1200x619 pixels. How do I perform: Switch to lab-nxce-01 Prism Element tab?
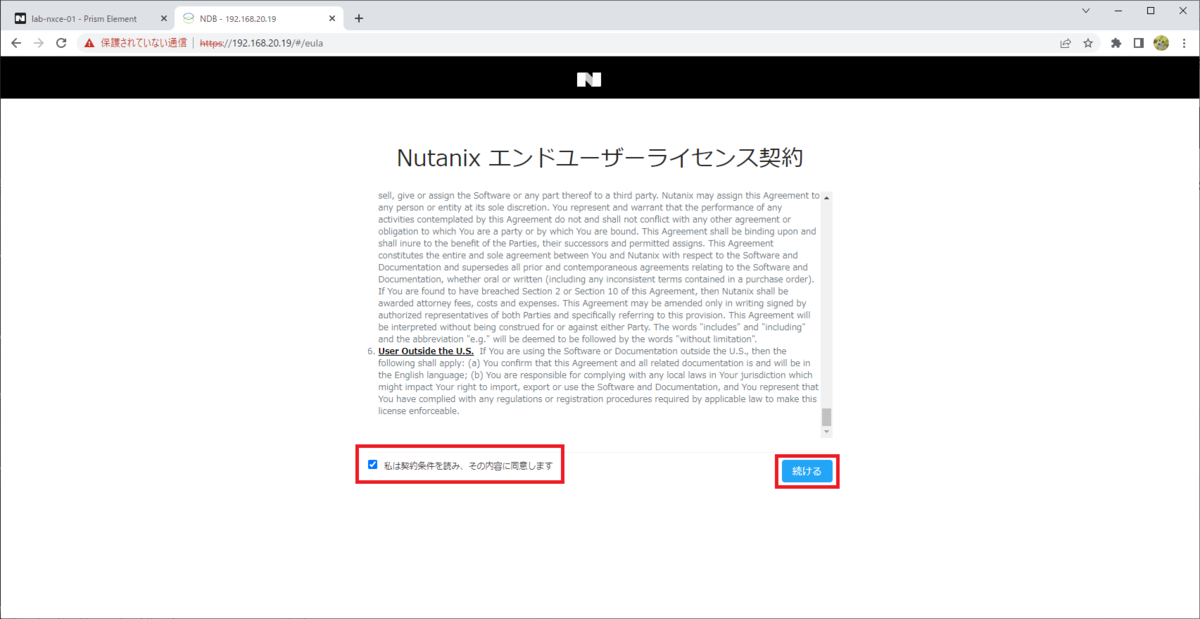pyautogui.click(x=88, y=18)
